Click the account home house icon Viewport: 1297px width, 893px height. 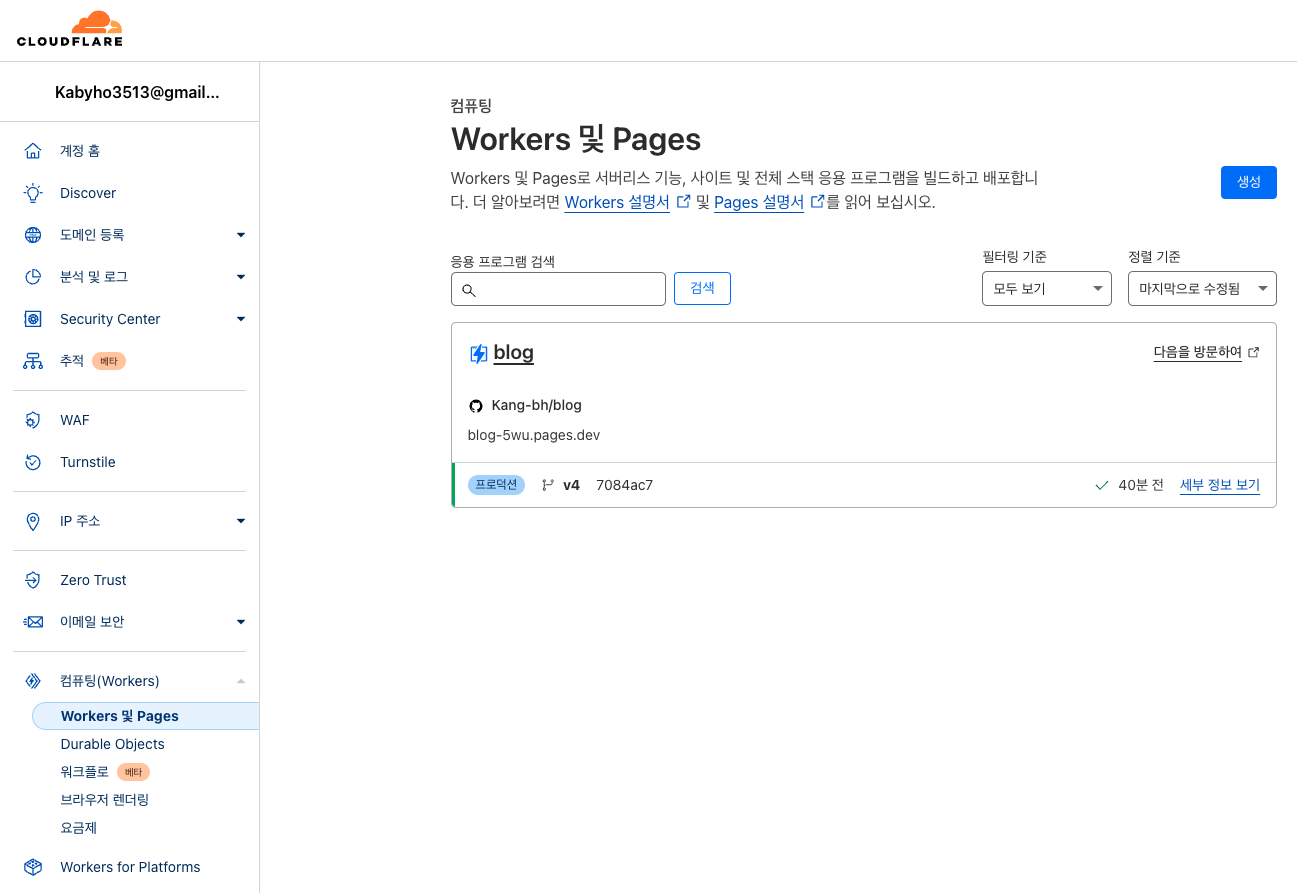point(33,151)
